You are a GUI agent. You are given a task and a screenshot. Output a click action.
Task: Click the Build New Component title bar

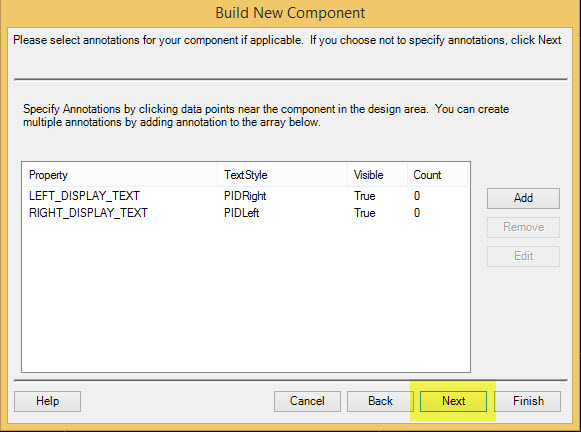click(x=290, y=13)
